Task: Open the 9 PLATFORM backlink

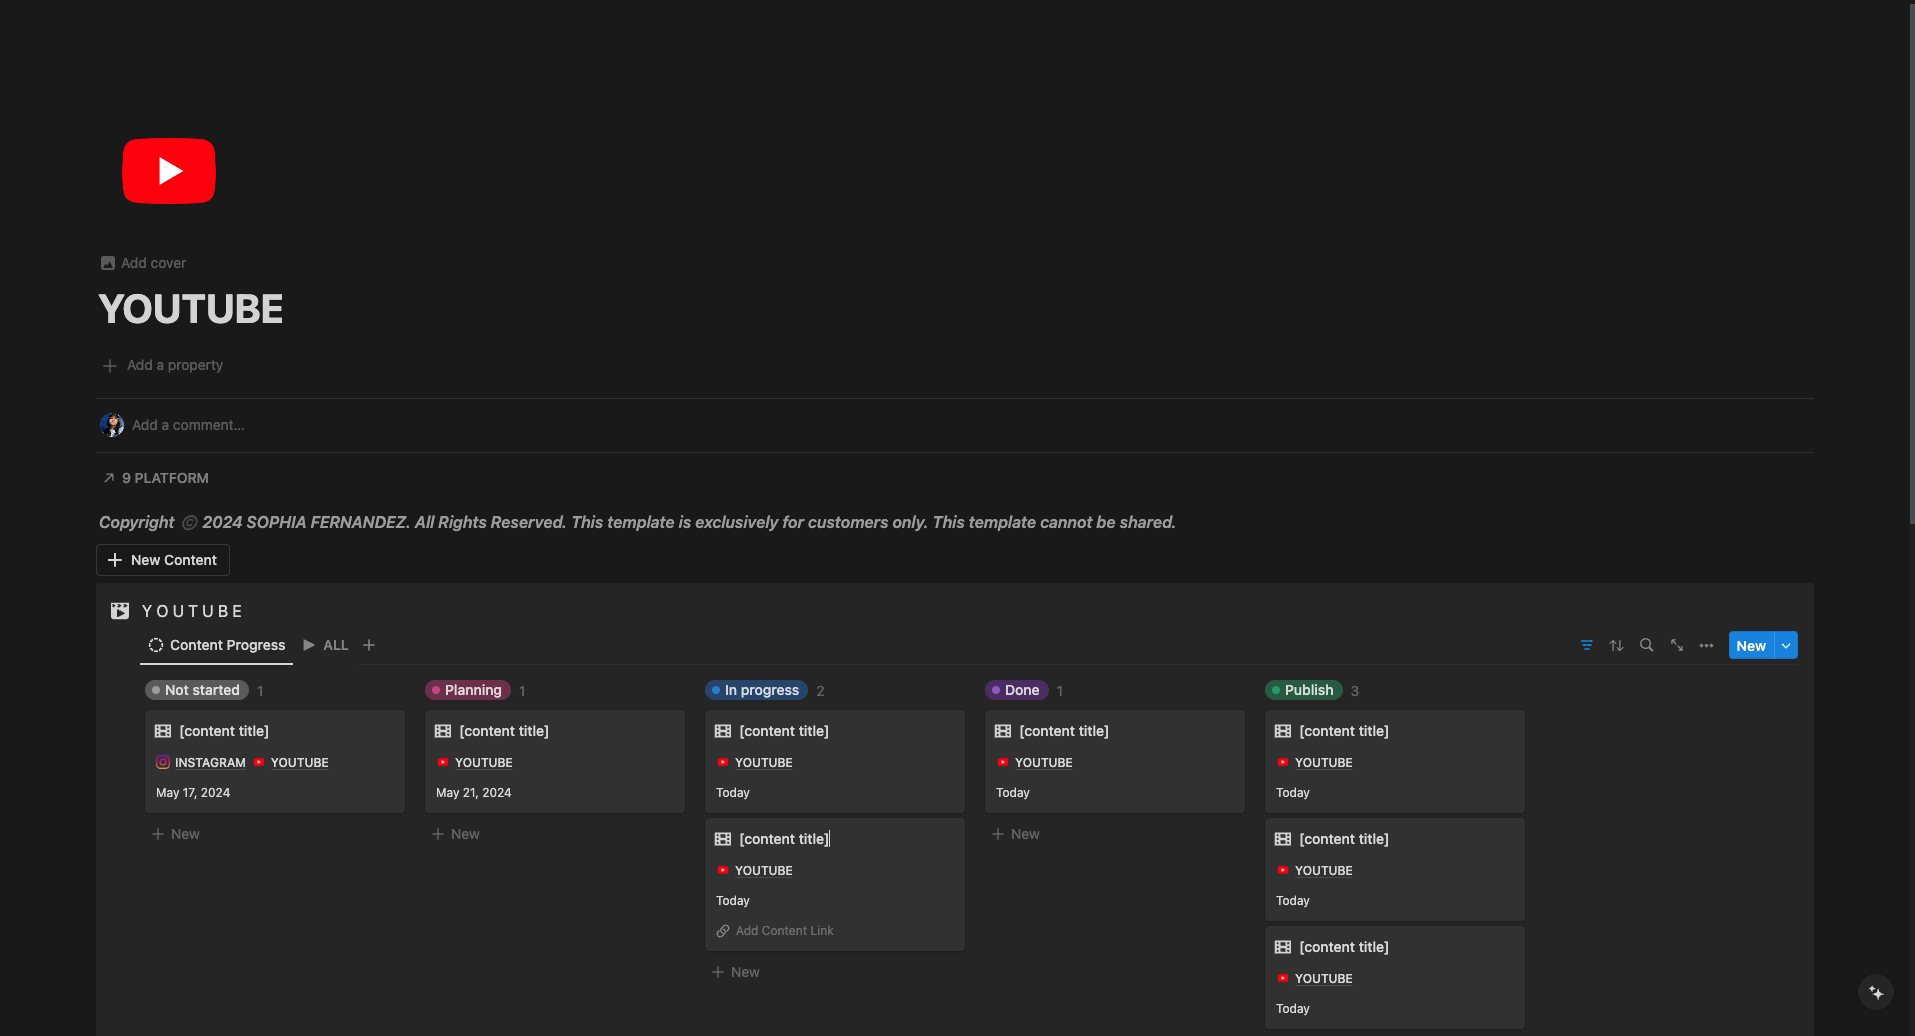Action: click(x=156, y=478)
